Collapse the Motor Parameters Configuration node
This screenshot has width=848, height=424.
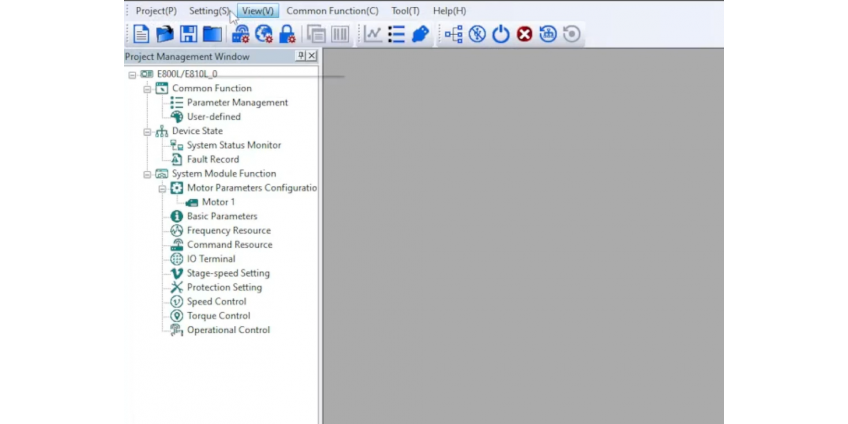pyautogui.click(x=162, y=188)
